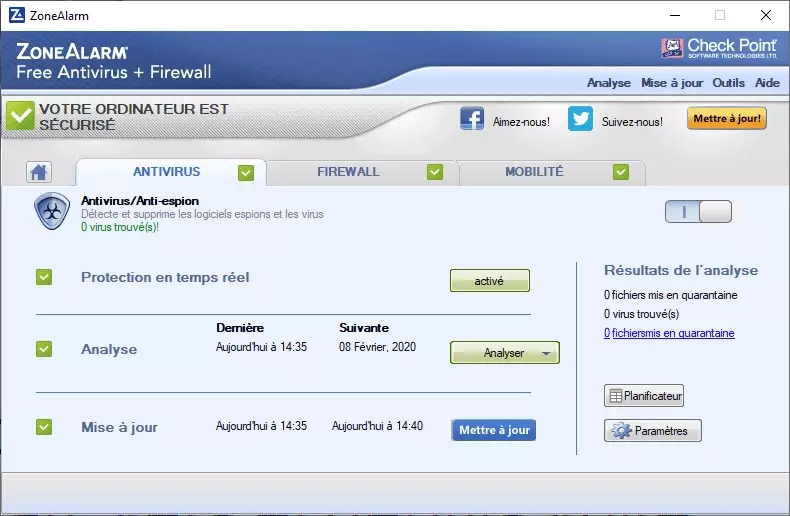Image resolution: width=790 pixels, height=516 pixels.
Task: Click 'Aujourd'hui à 14:40' next update time
Action: pos(377,426)
